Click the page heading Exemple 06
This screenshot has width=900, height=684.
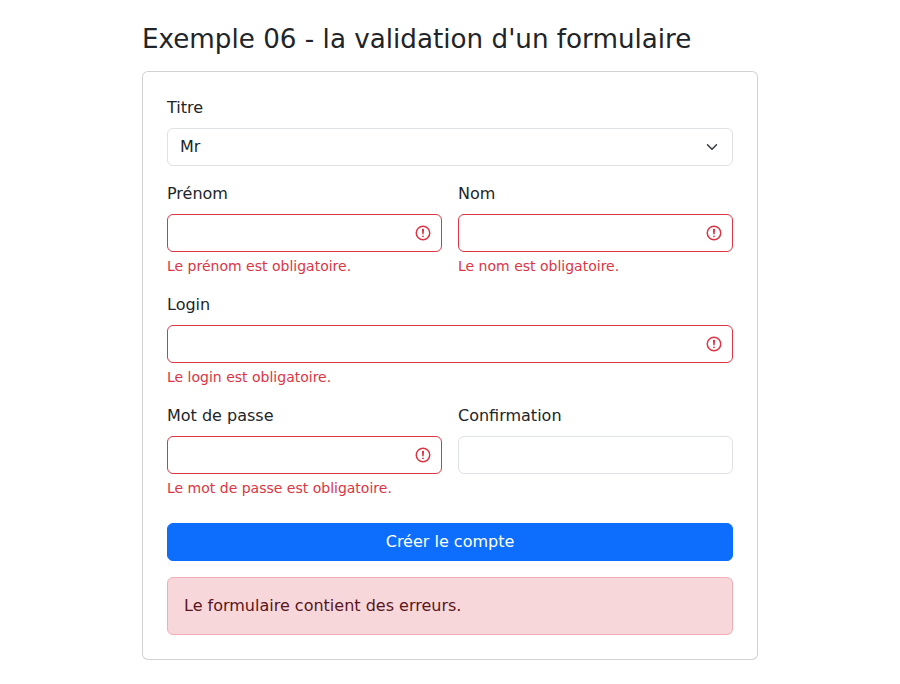[x=417, y=39]
